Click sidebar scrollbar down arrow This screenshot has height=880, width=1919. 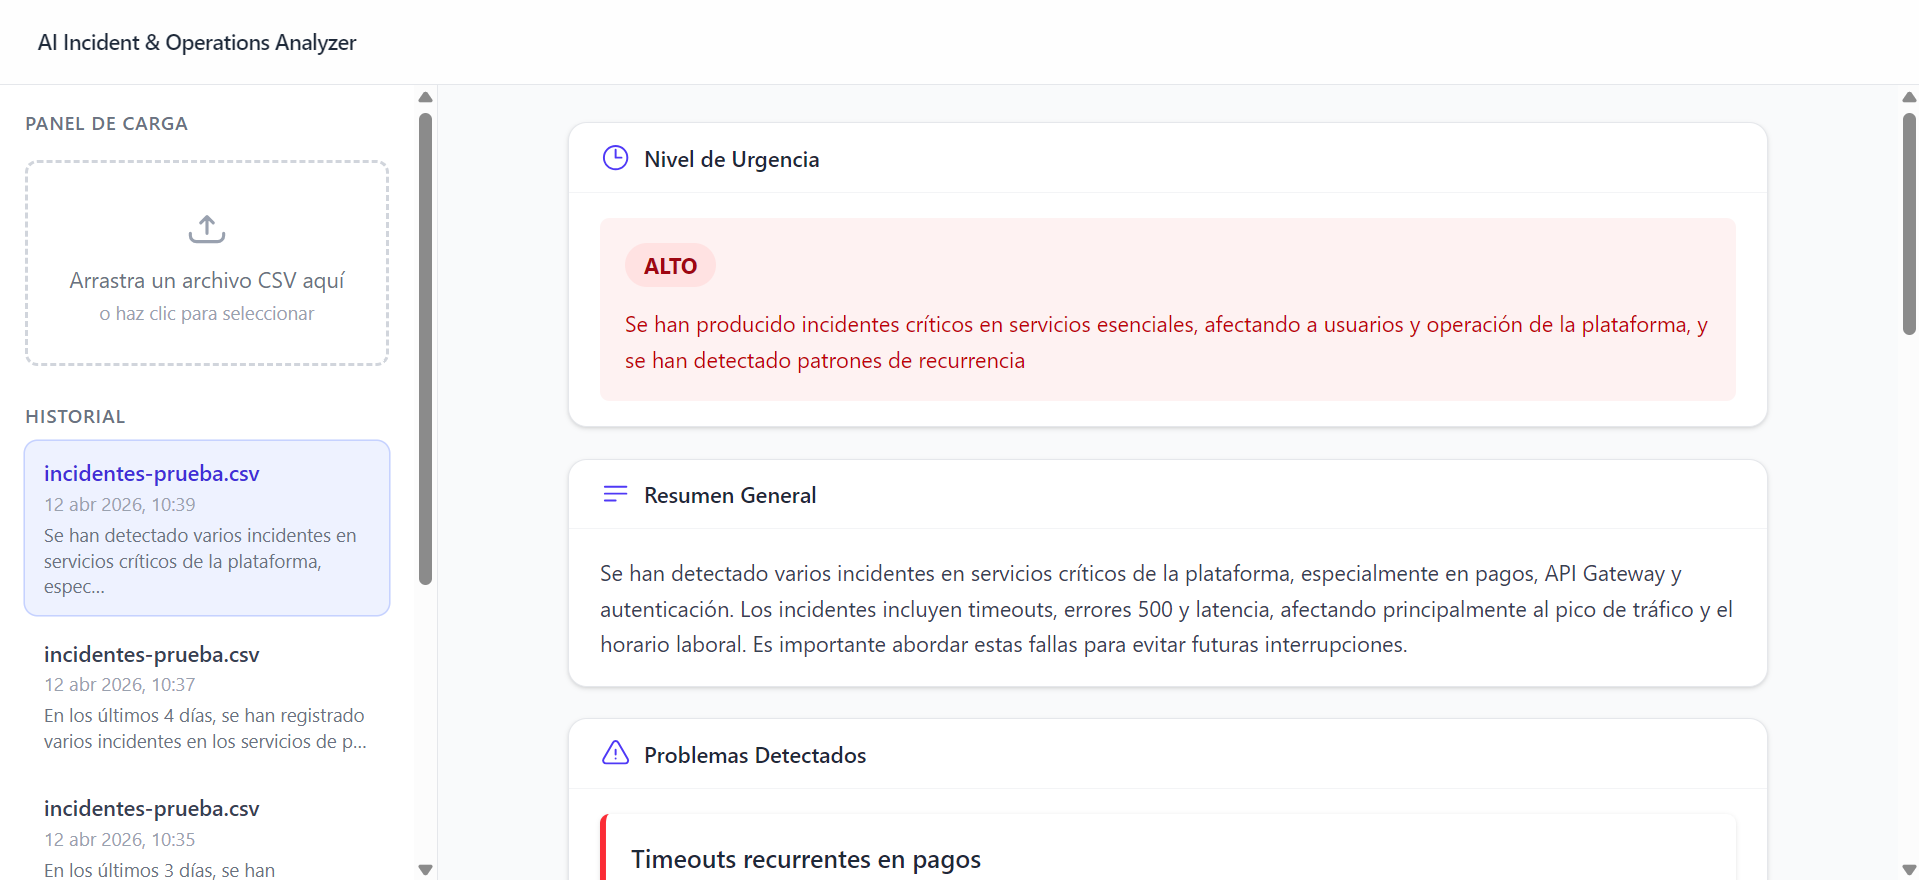coord(425,869)
